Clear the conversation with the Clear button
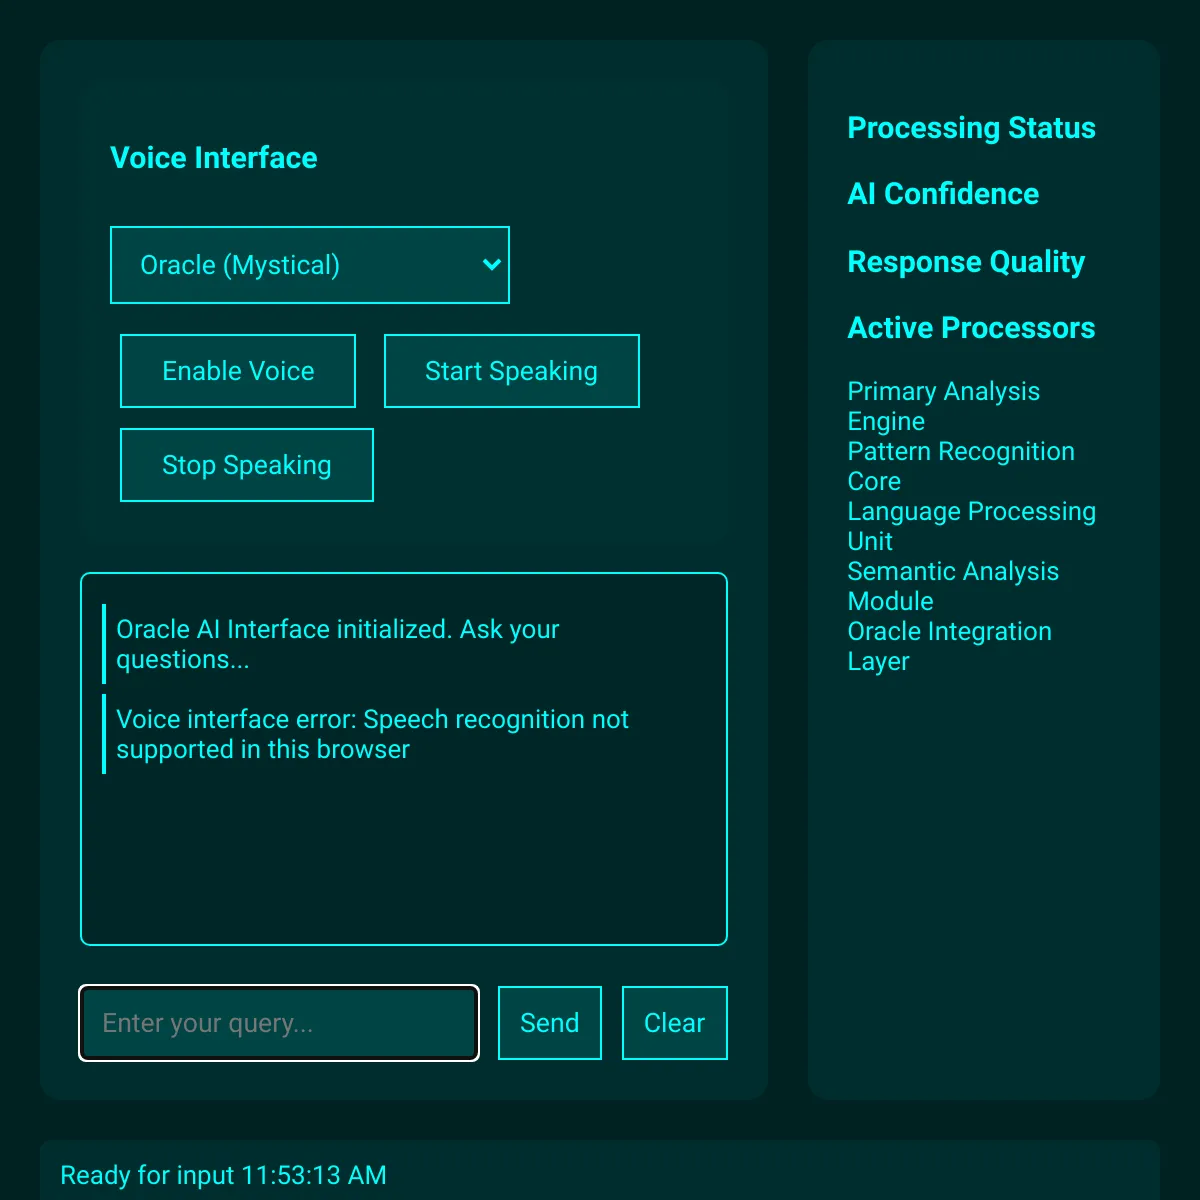This screenshot has width=1200, height=1200. (x=674, y=1023)
